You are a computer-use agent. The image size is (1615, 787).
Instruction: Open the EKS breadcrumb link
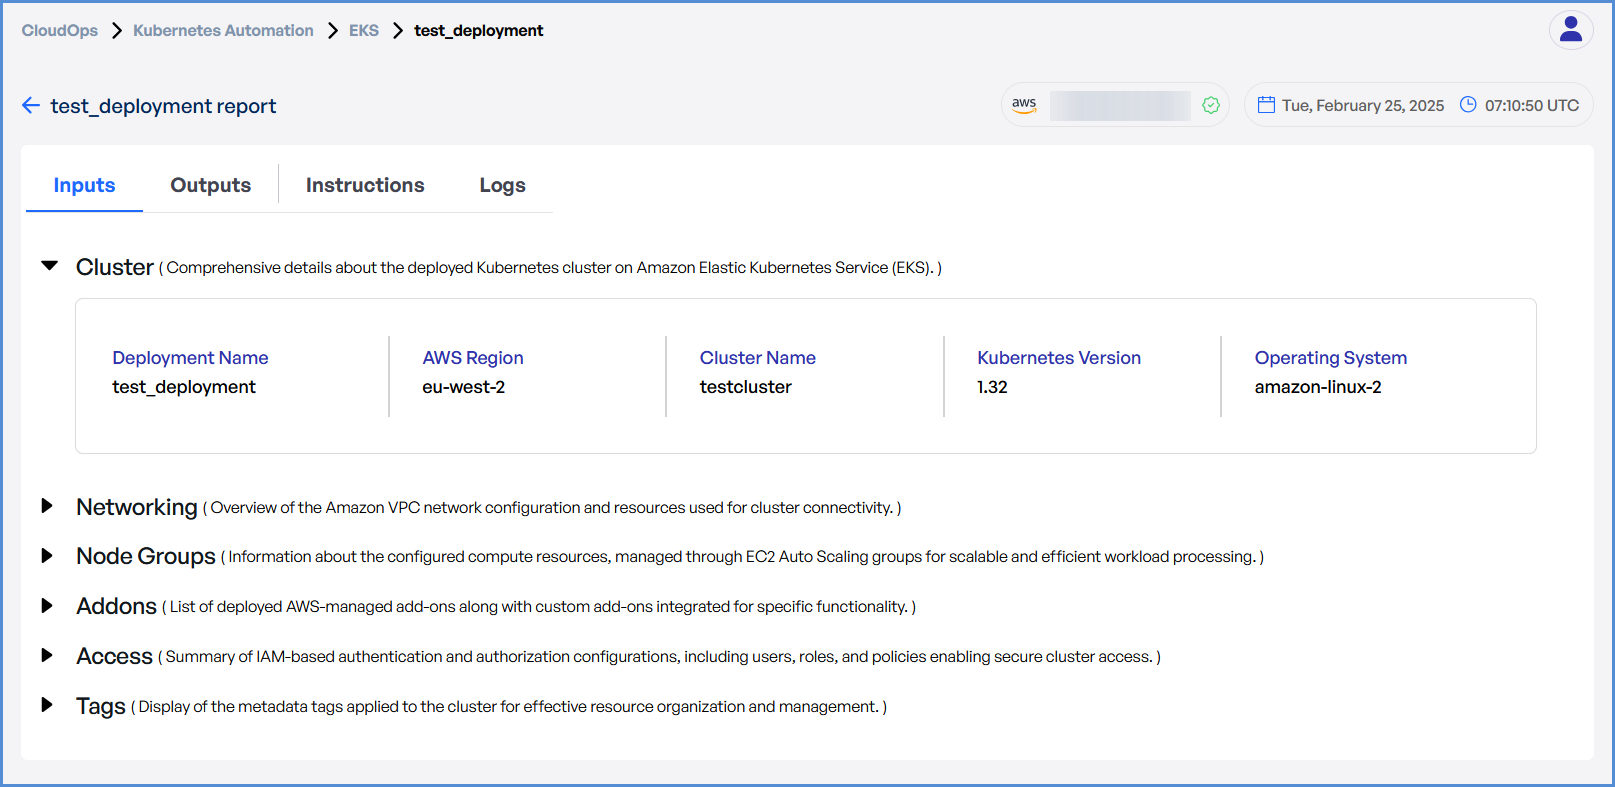click(x=364, y=31)
